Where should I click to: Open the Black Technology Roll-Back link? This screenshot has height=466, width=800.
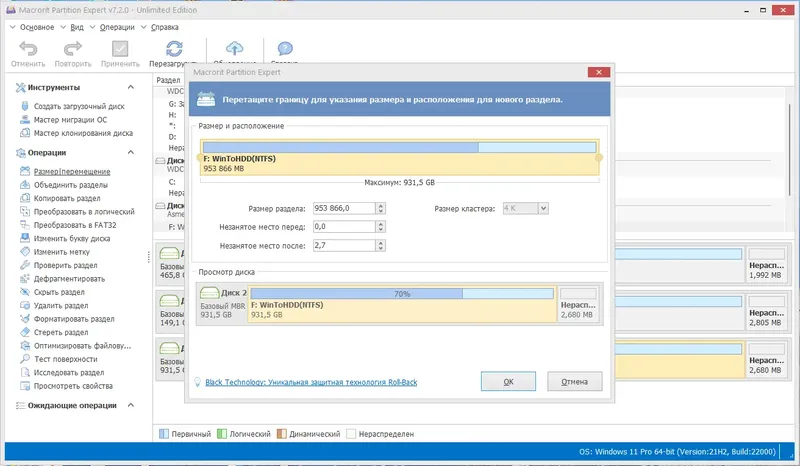coord(311,382)
